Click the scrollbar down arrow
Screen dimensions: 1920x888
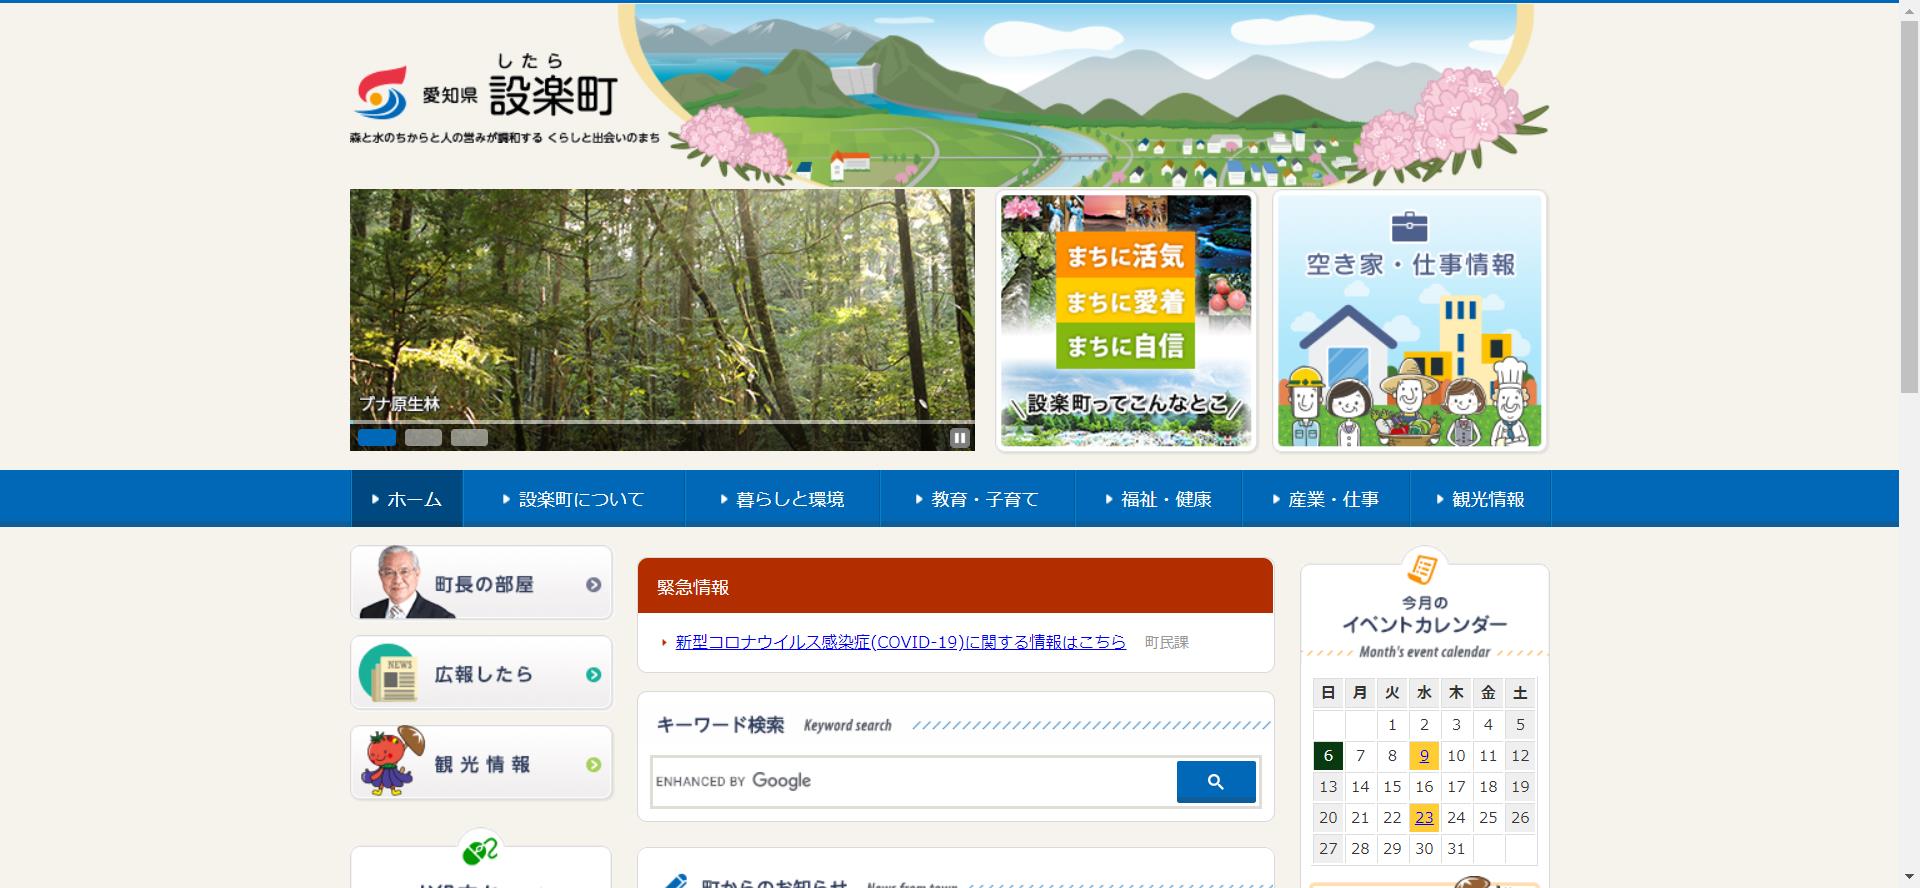point(1909,878)
